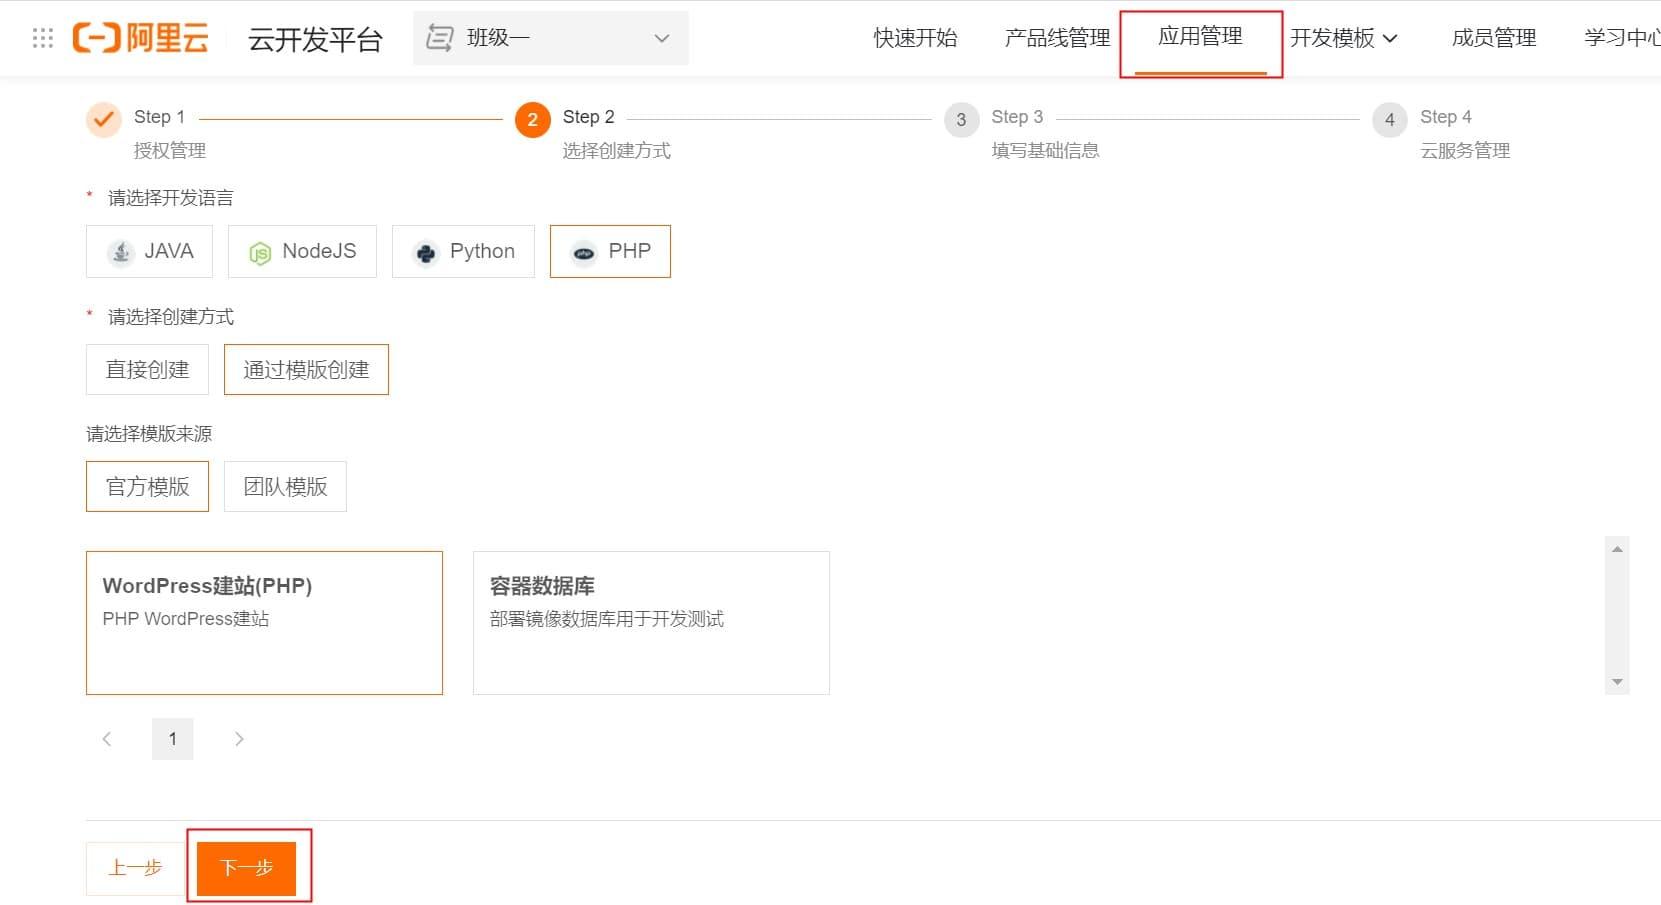Select NodeJS as development language
The height and width of the screenshot is (905, 1661).
(302, 251)
